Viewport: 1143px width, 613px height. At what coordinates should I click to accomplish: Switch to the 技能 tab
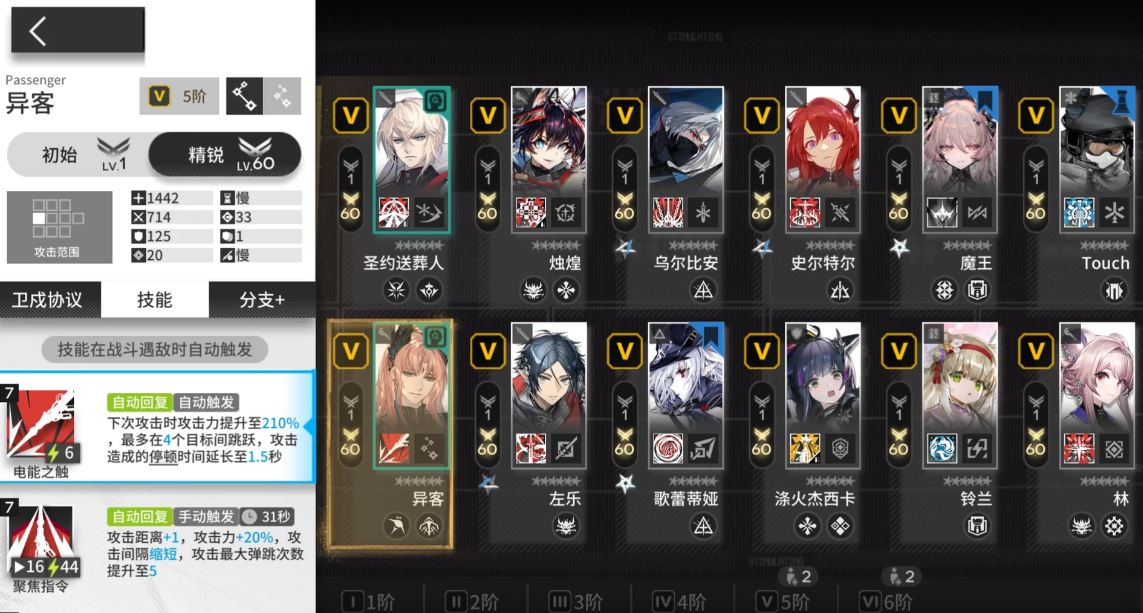[x=155, y=300]
